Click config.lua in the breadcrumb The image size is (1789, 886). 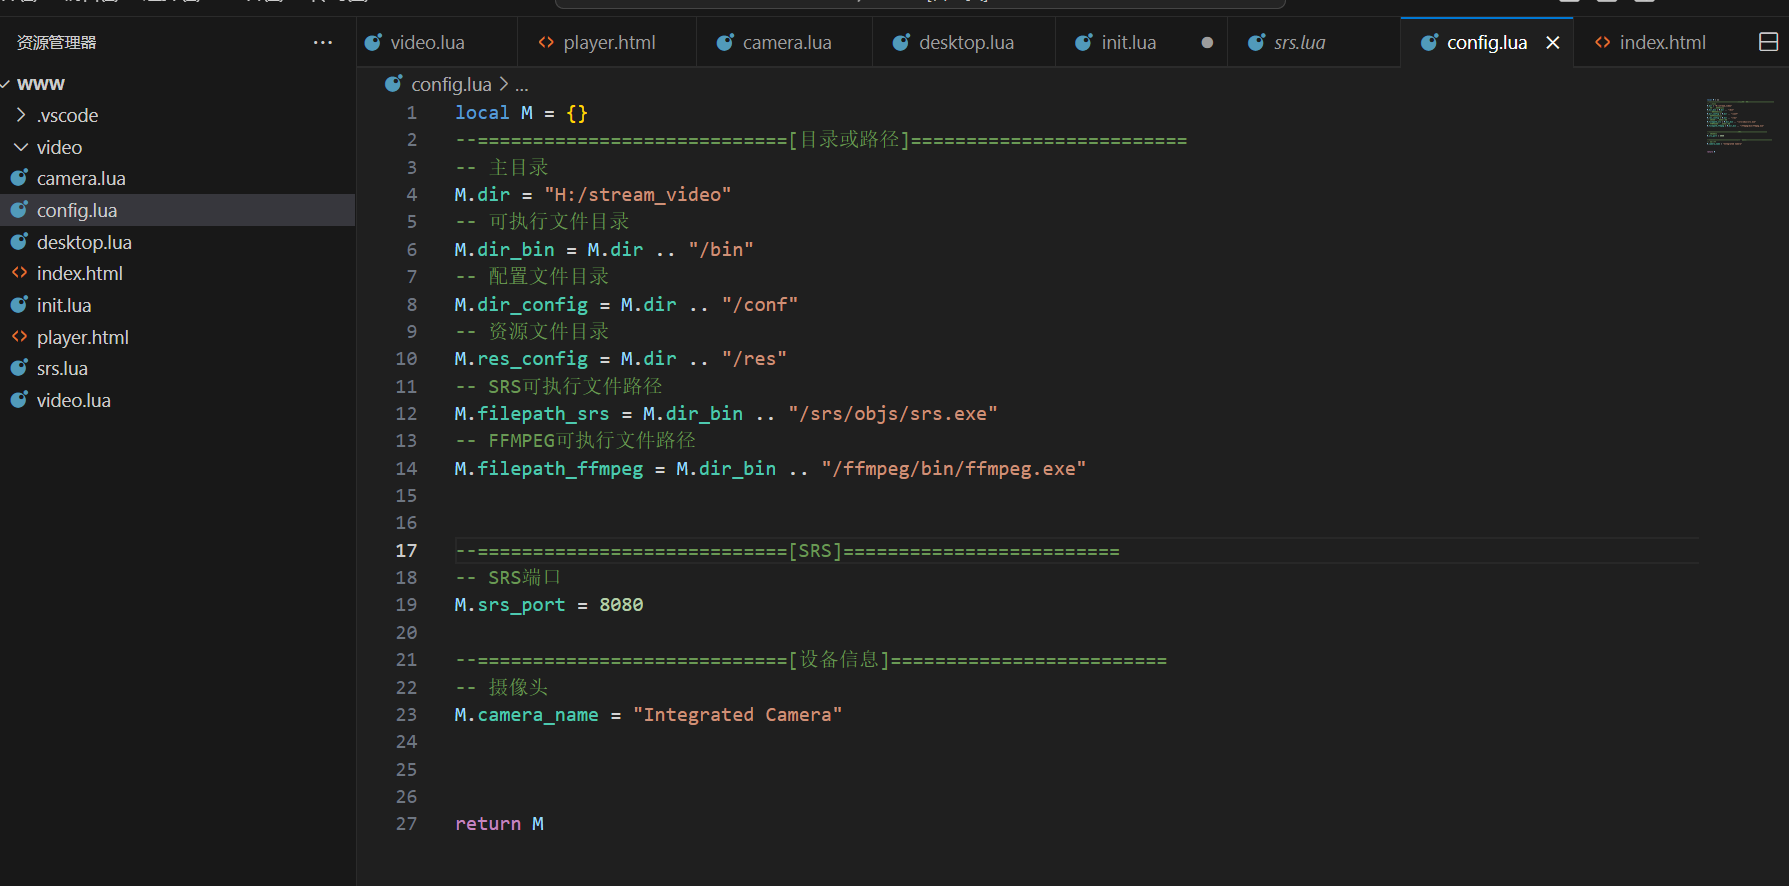(x=451, y=84)
